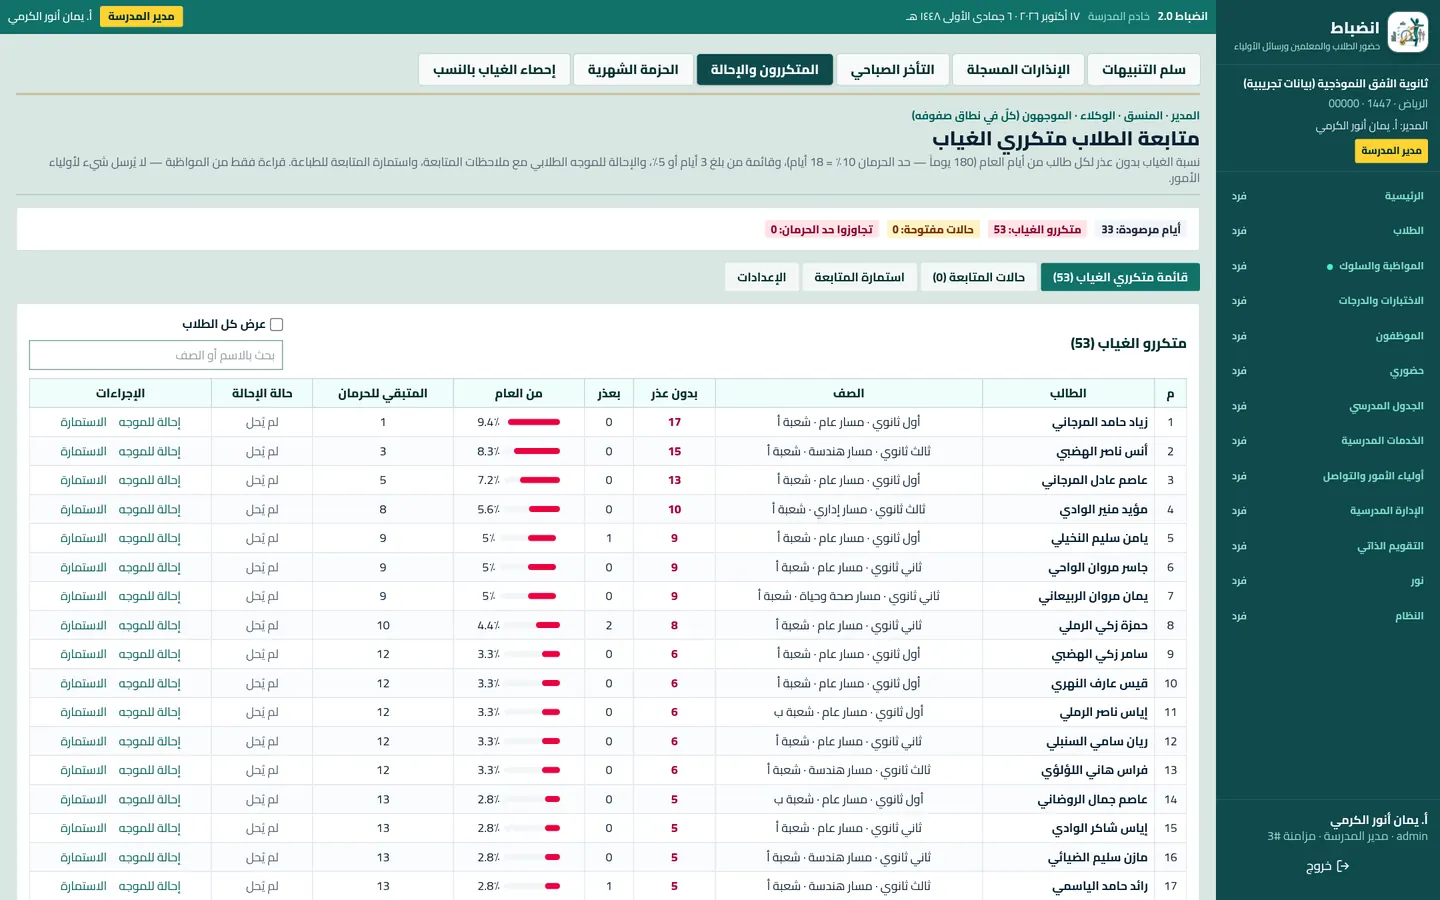
Task: Open the استمارة المتابعة sub-tab
Action: click(859, 277)
